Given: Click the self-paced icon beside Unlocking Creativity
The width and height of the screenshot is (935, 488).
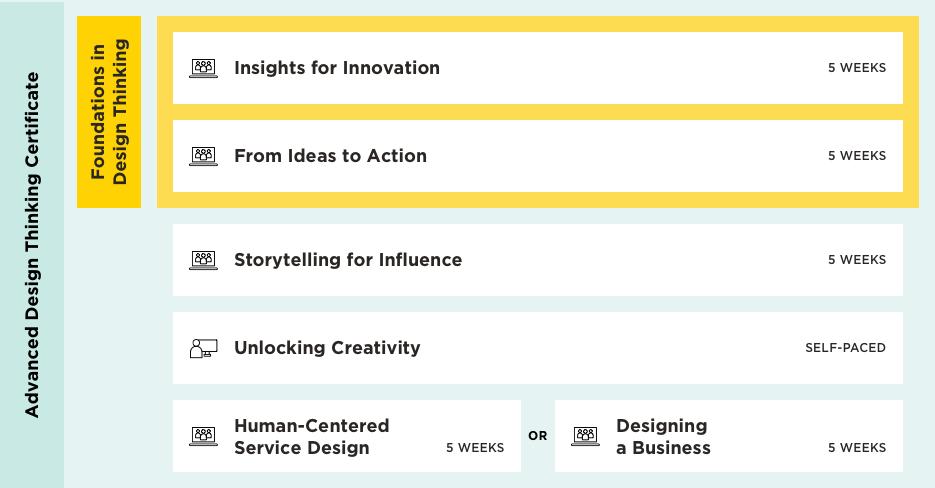Looking at the screenshot, I should pyautogui.click(x=203, y=348).
